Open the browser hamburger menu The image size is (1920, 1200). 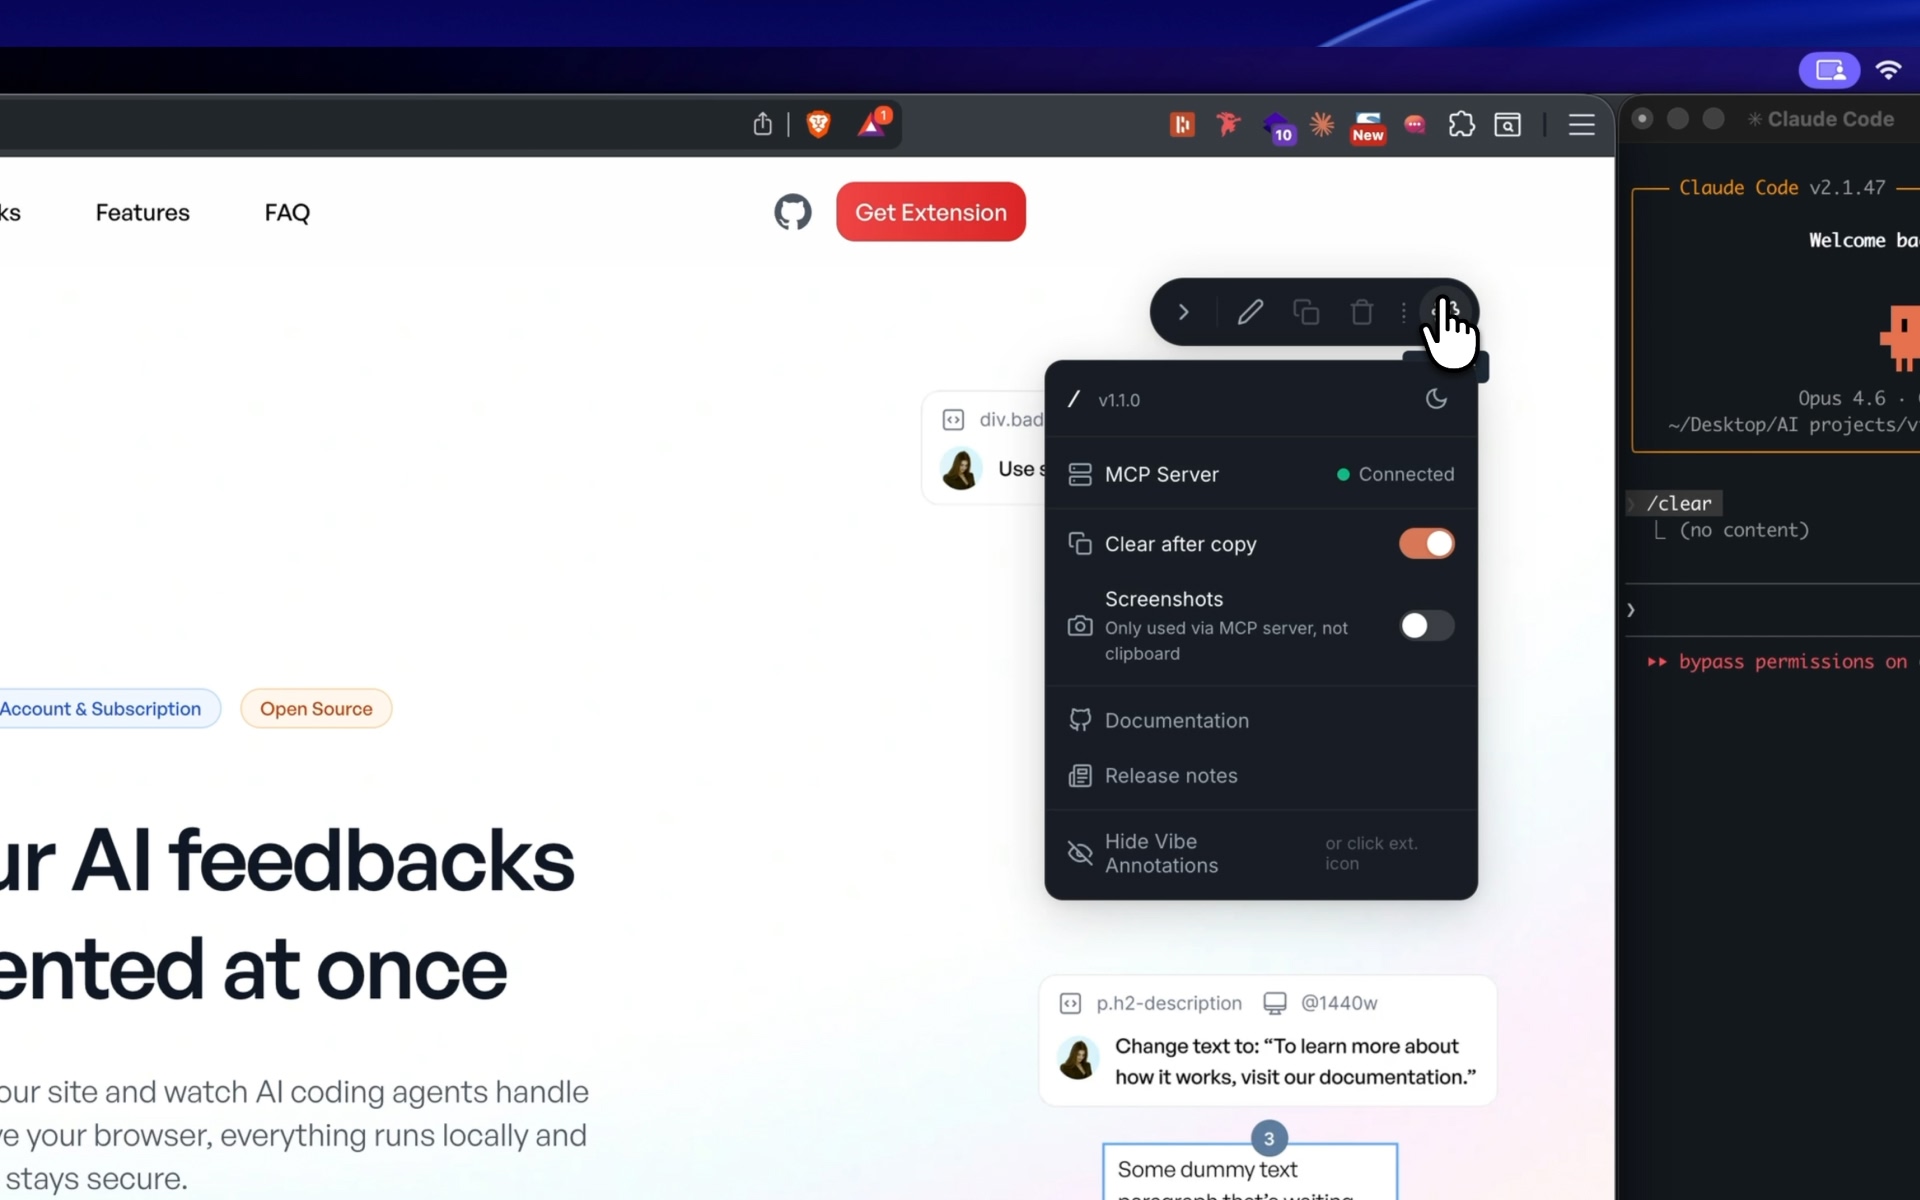coord(1581,124)
